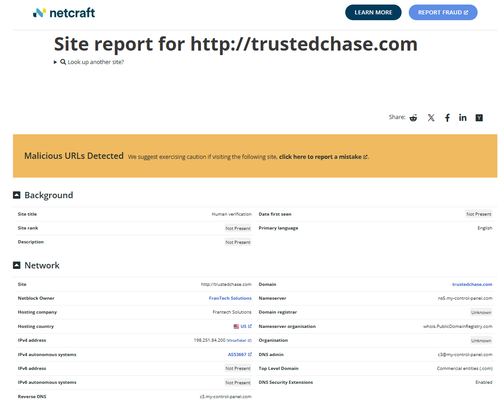The width and height of the screenshot is (500, 404).
Task: Click the 'DNS Security Extensions' row label
Action: tap(286, 382)
